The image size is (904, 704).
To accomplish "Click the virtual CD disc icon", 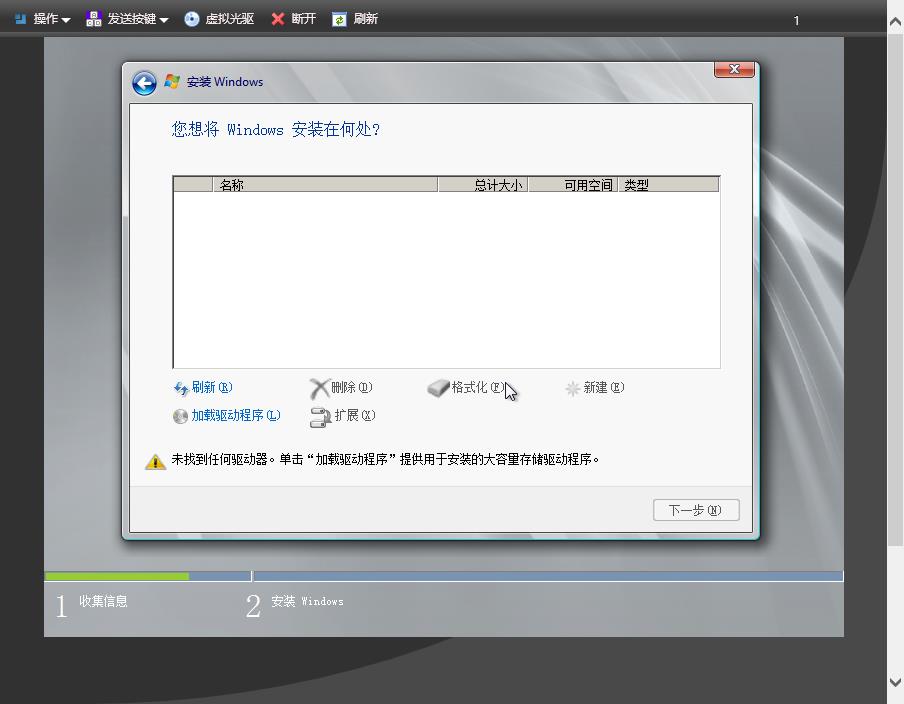I will 191,19.
